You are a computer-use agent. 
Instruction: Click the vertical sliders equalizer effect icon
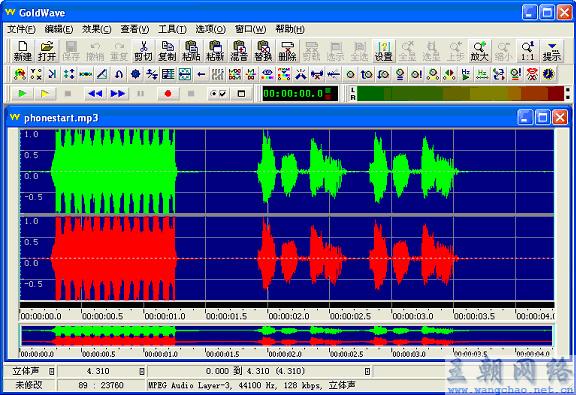217,75
